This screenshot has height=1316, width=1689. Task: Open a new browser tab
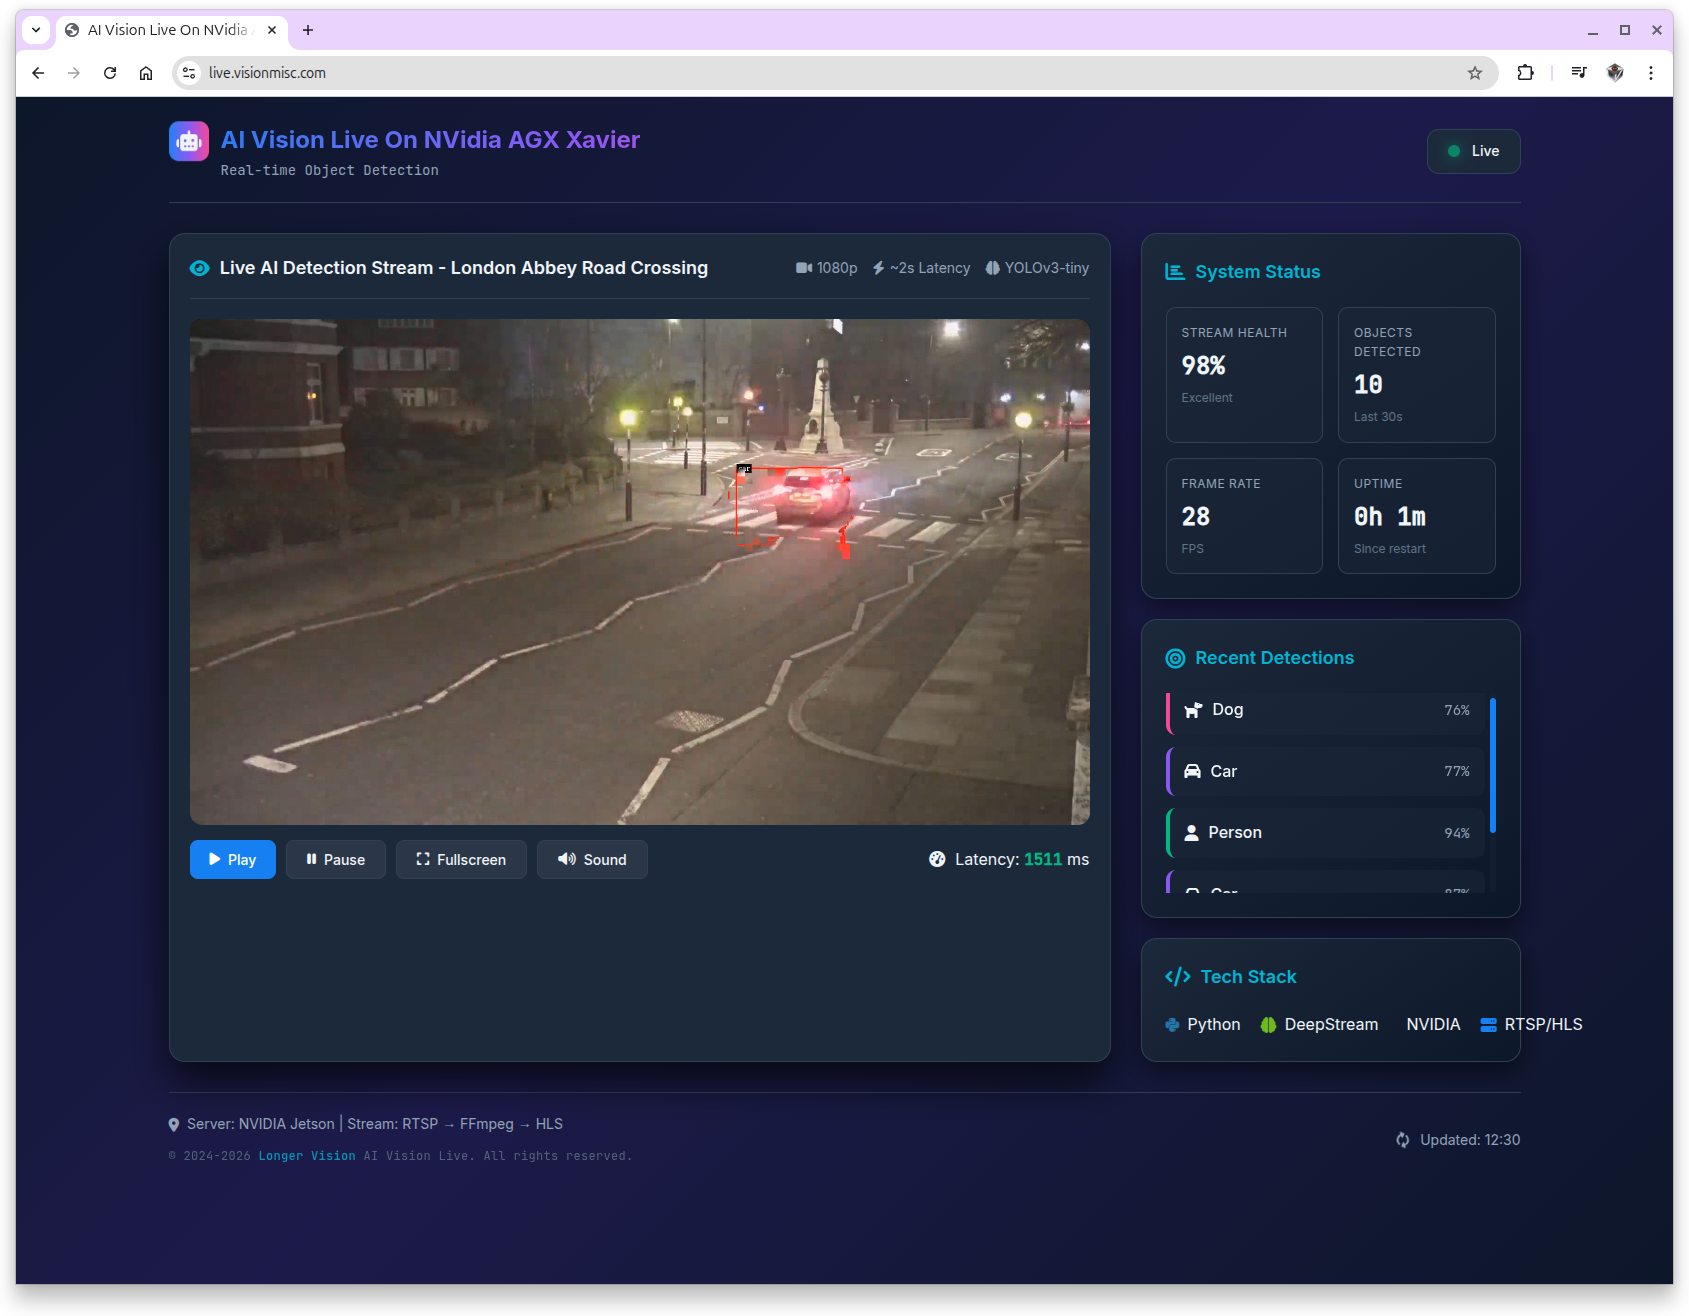click(308, 30)
